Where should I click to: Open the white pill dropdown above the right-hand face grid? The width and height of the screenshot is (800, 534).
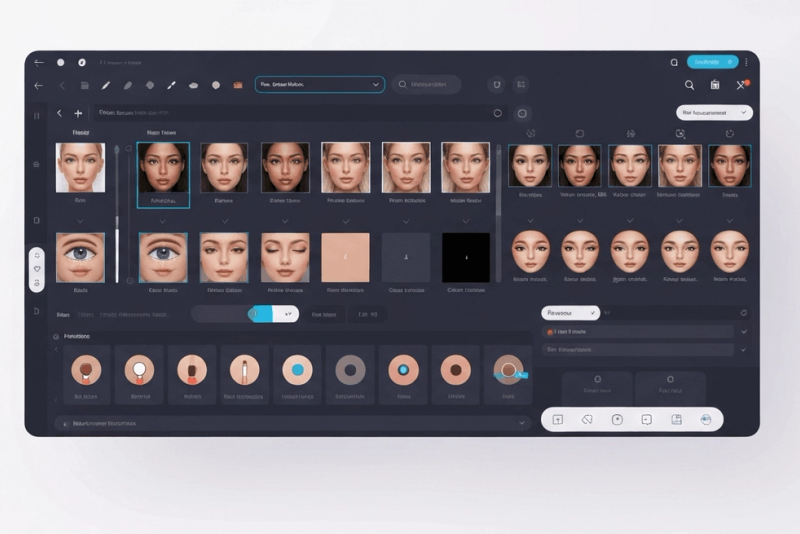(x=714, y=113)
